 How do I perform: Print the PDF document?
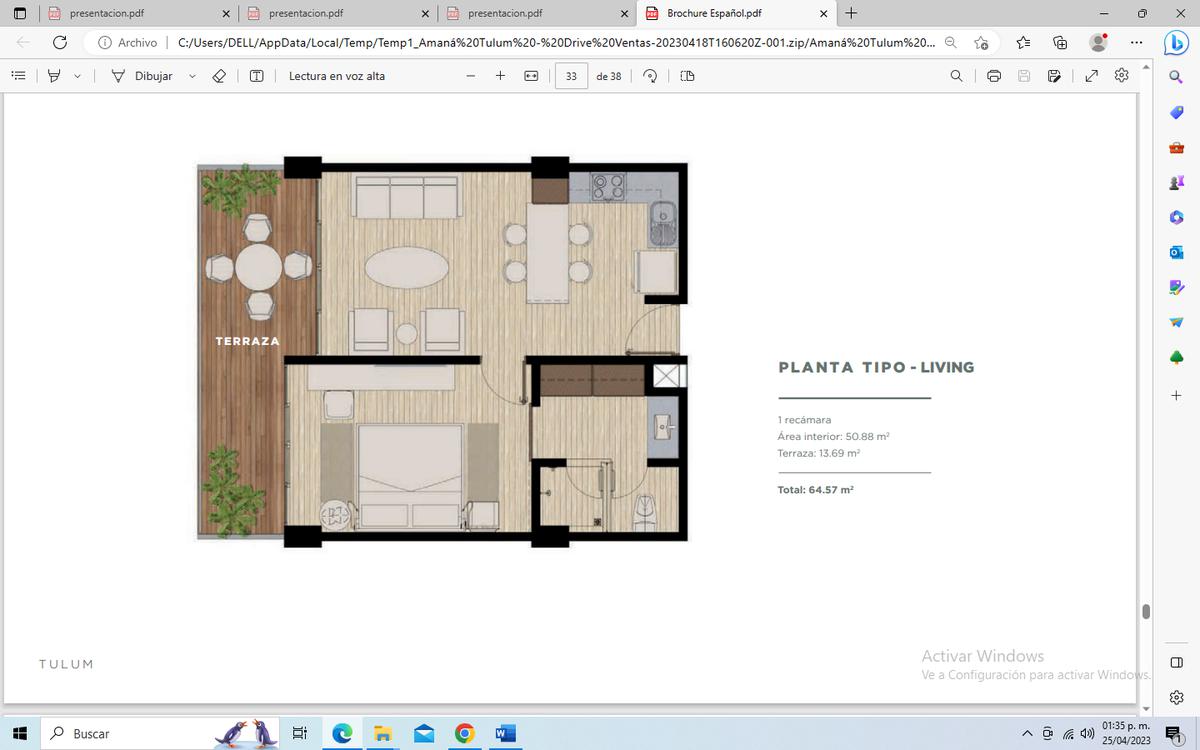pos(994,76)
